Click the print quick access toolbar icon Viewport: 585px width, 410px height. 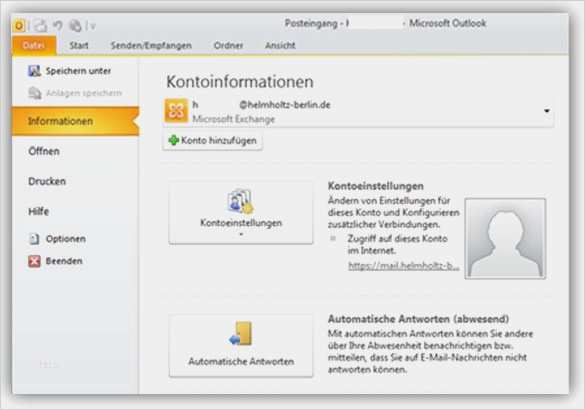[x=75, y=26]
